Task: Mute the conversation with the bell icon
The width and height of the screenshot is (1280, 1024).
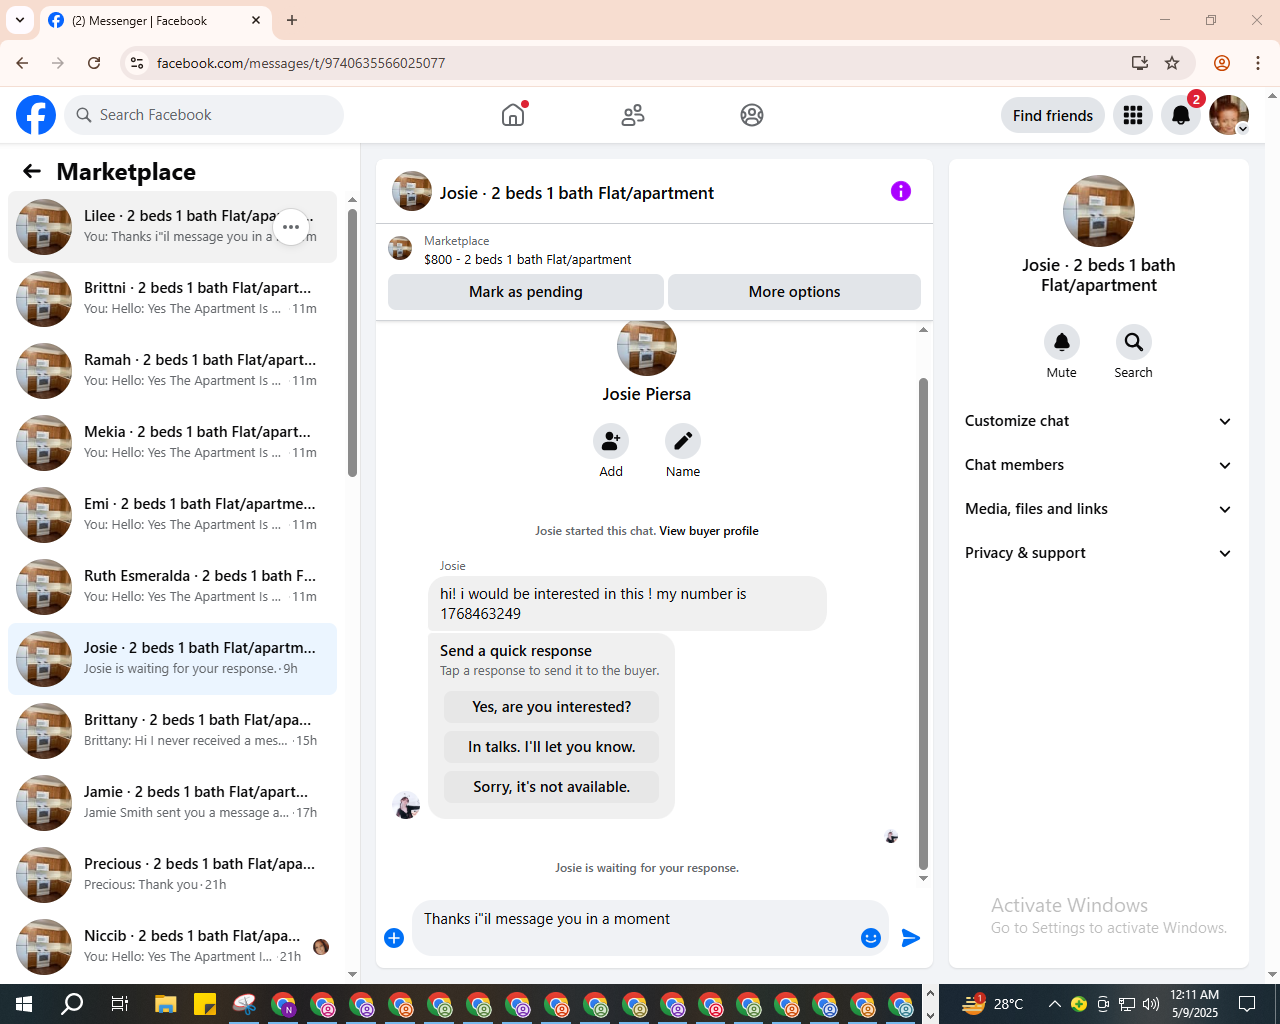Action: point(1062,342)
